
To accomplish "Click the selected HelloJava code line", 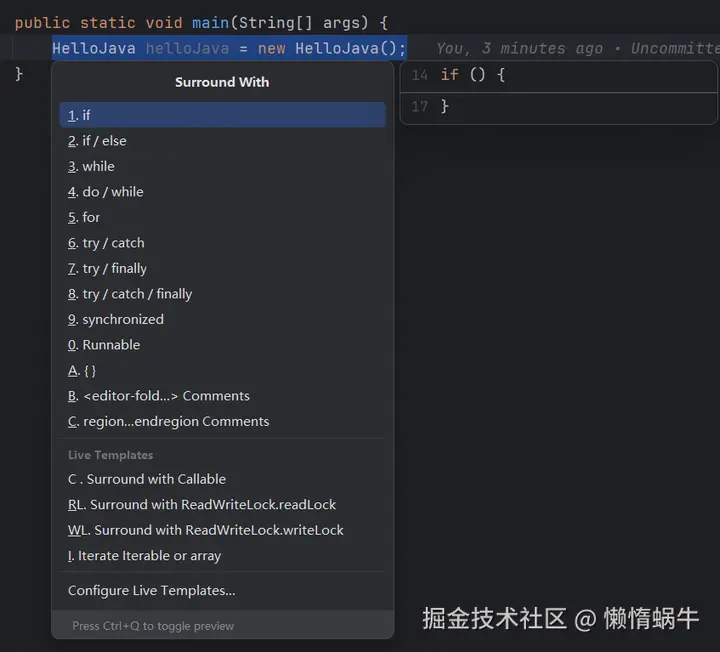I will pos(229,48).
